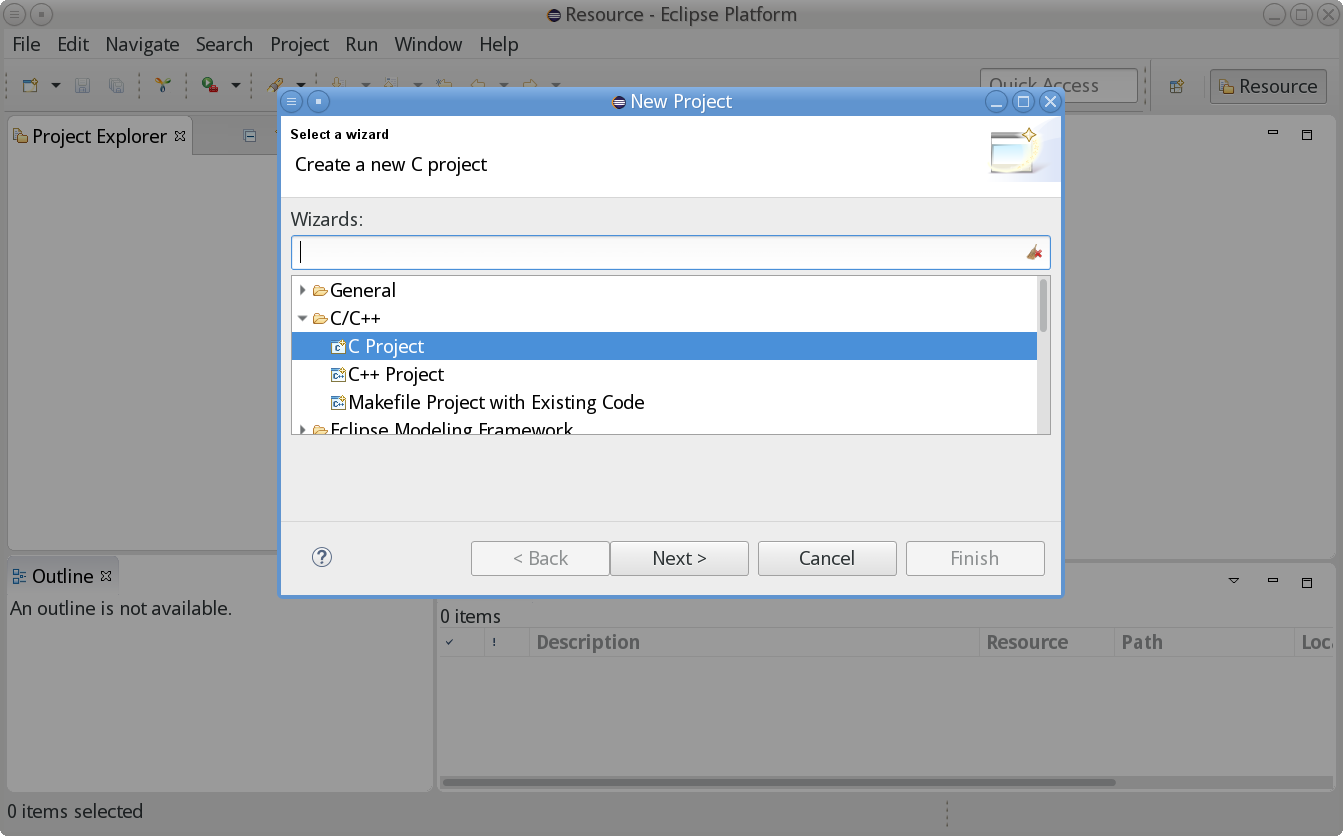Open the New wizard dropdown arrow
The width and height of the screenshot is (1343, 836).
56,86
